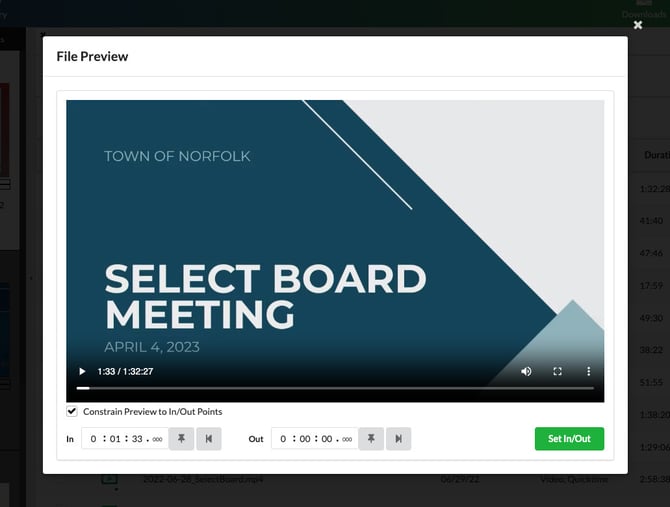Enter fullscreen mode for the video
The width and height of the screenshot is (670, 507).
(558, 371)
